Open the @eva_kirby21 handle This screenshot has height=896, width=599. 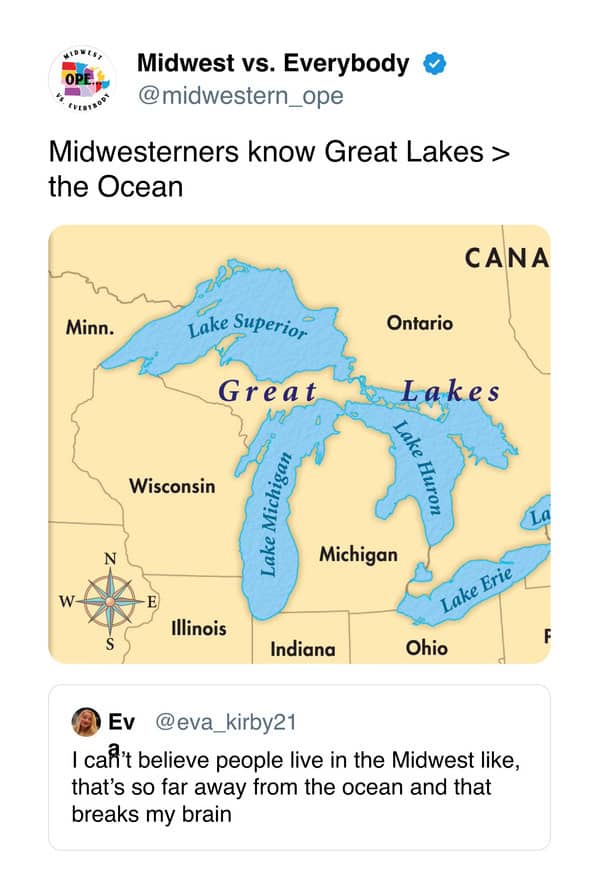click(226, 722)
